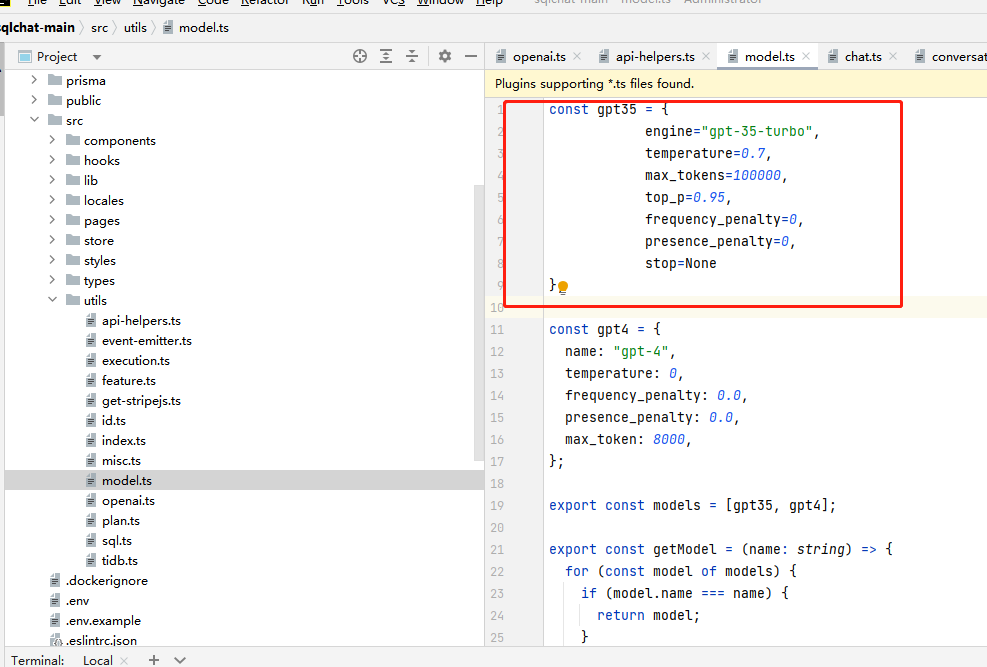Viewport: 987px width, 667px height.
Task: Click the lightbulb quick-fix icon in editor
Action: coord(563,288)
